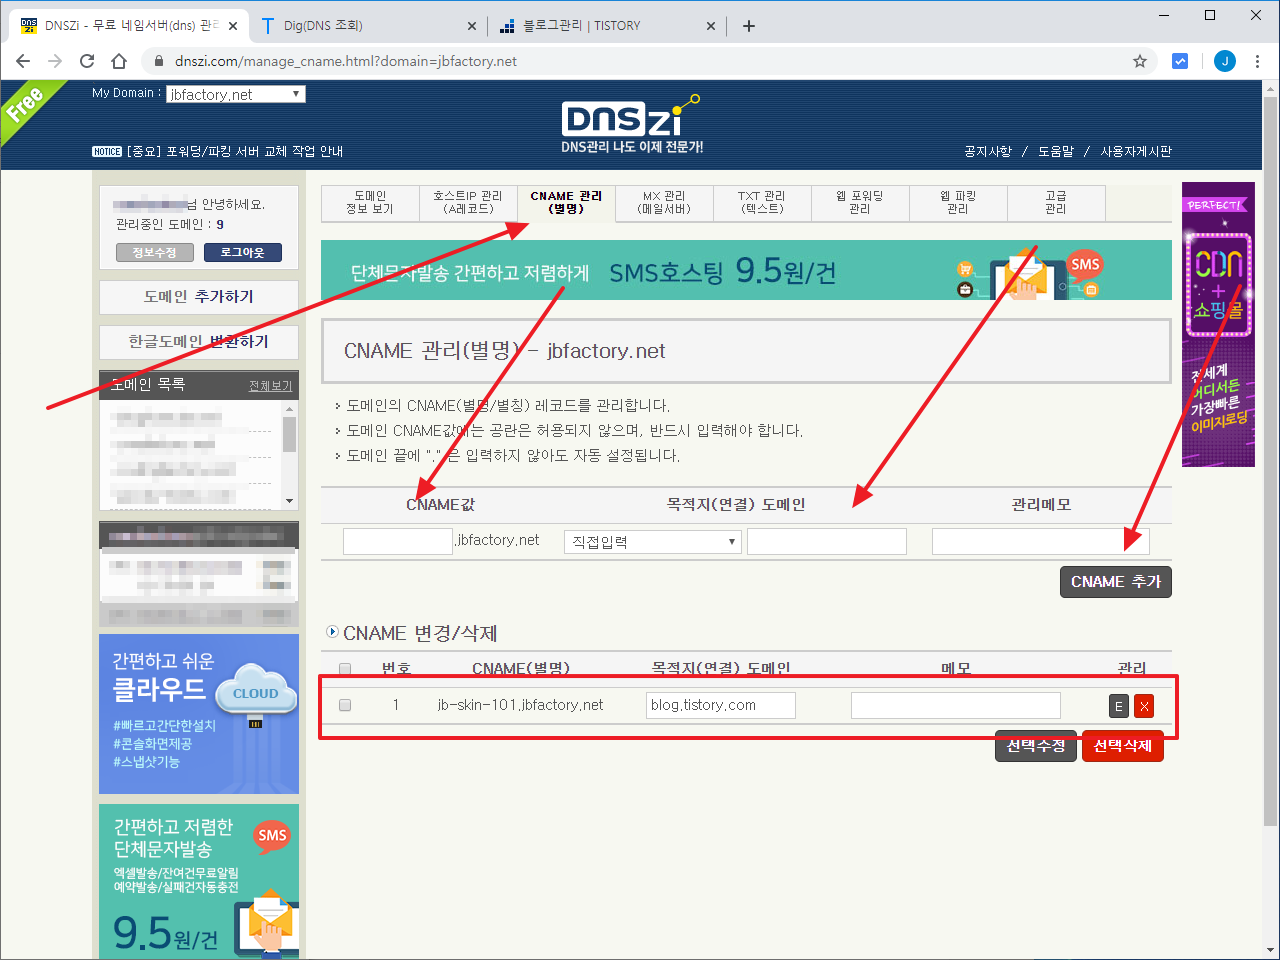Click the 목적지(연결) 도메인 text input

827,541
